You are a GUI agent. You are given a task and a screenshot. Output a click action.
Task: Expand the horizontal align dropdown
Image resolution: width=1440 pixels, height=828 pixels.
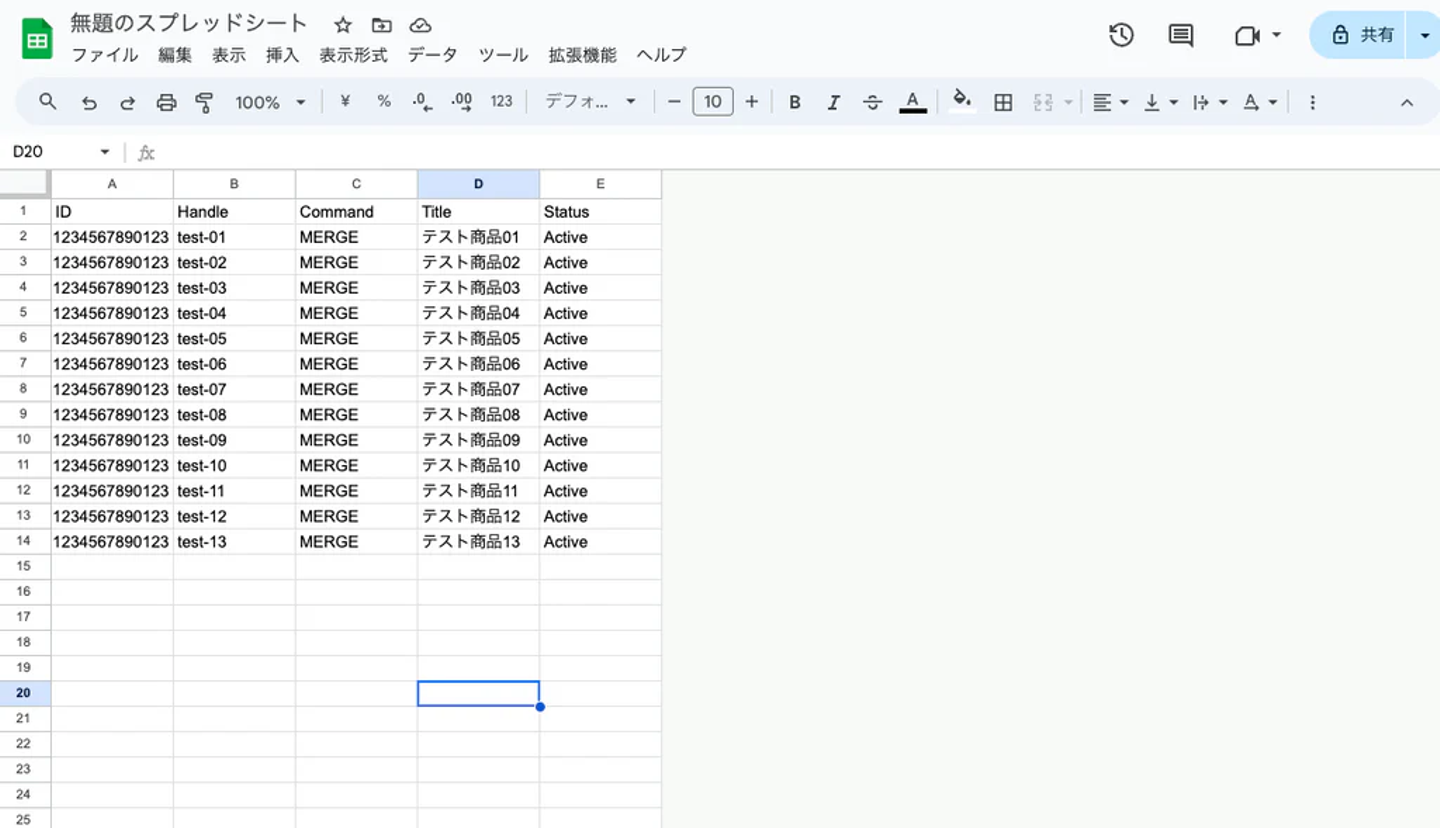(x=1110, y=102)
